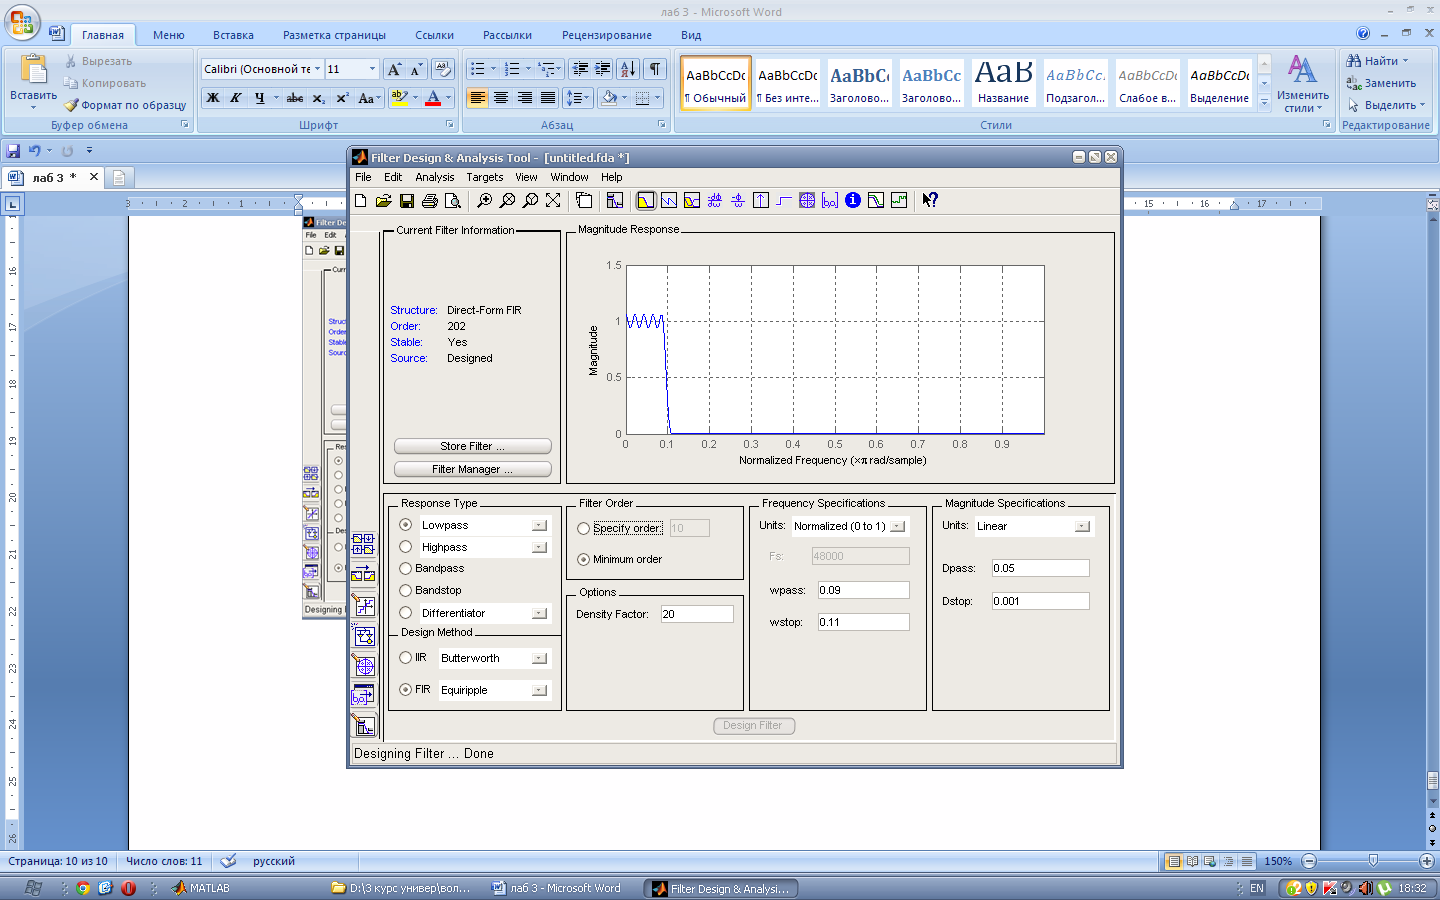
Task: Show Step Response icon
Action: [x=784, y=200]
